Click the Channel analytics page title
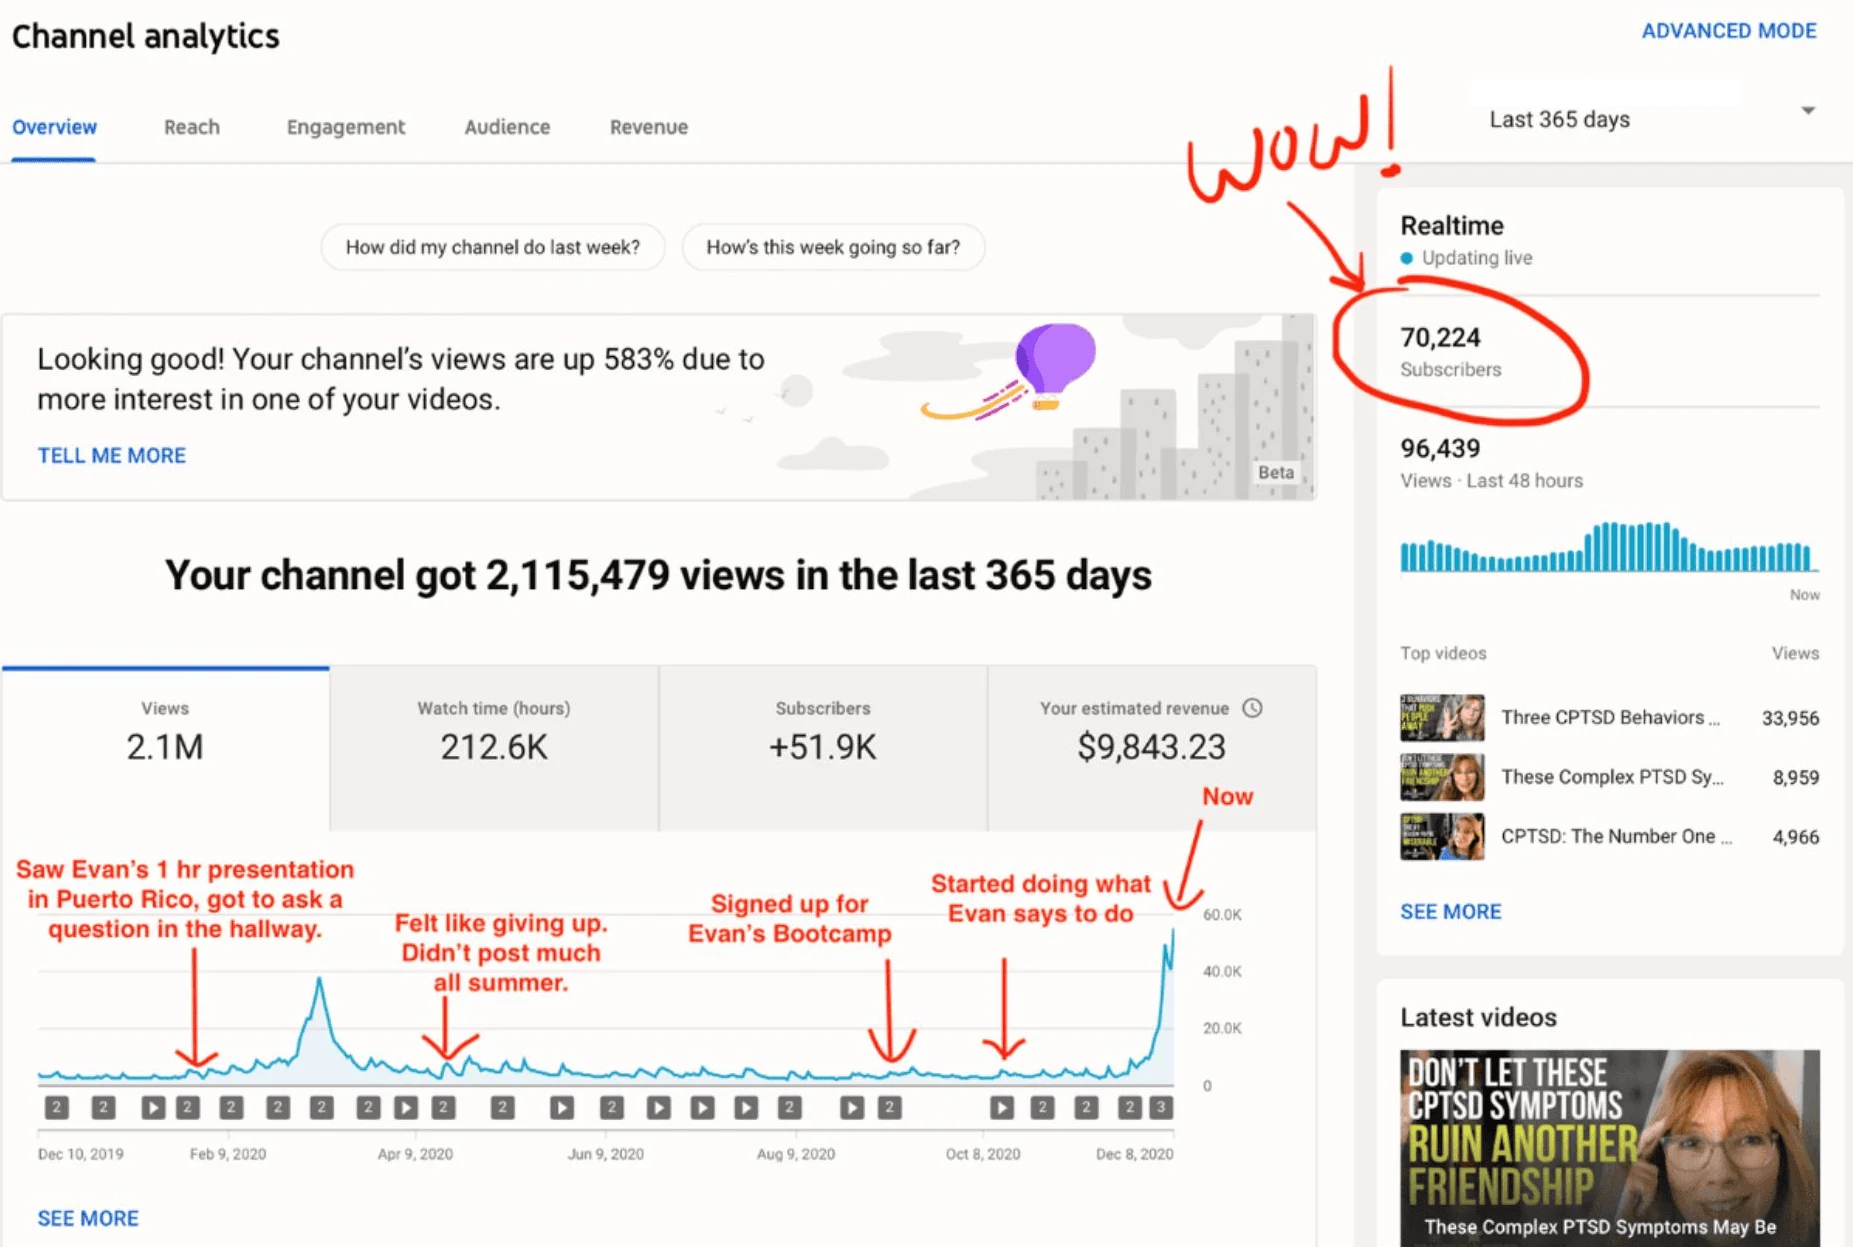The width and height of the screenshot is (1853, 1247). [146, 36]
